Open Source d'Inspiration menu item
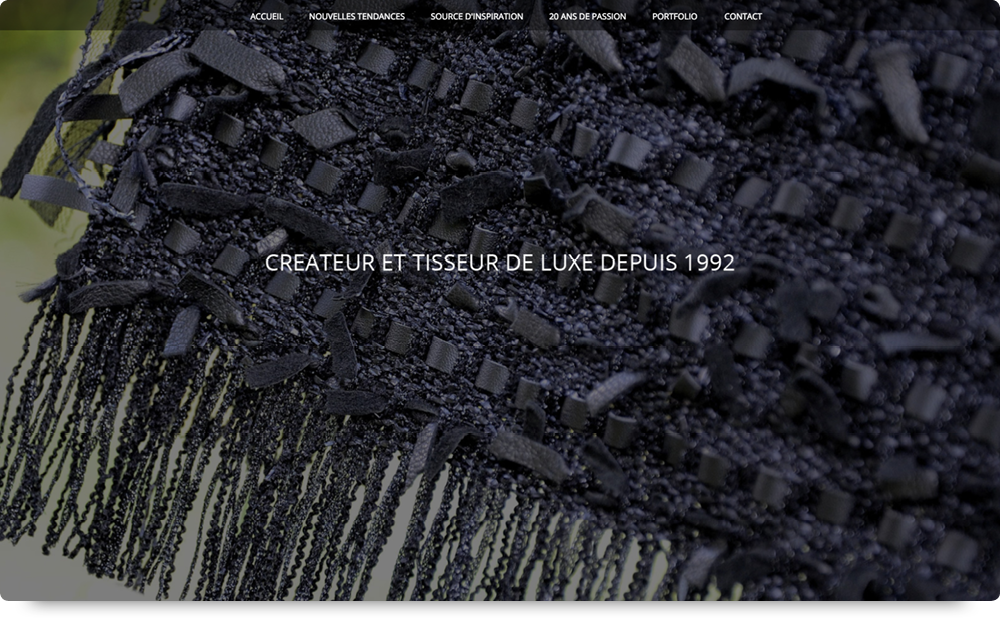 [476, 16]
